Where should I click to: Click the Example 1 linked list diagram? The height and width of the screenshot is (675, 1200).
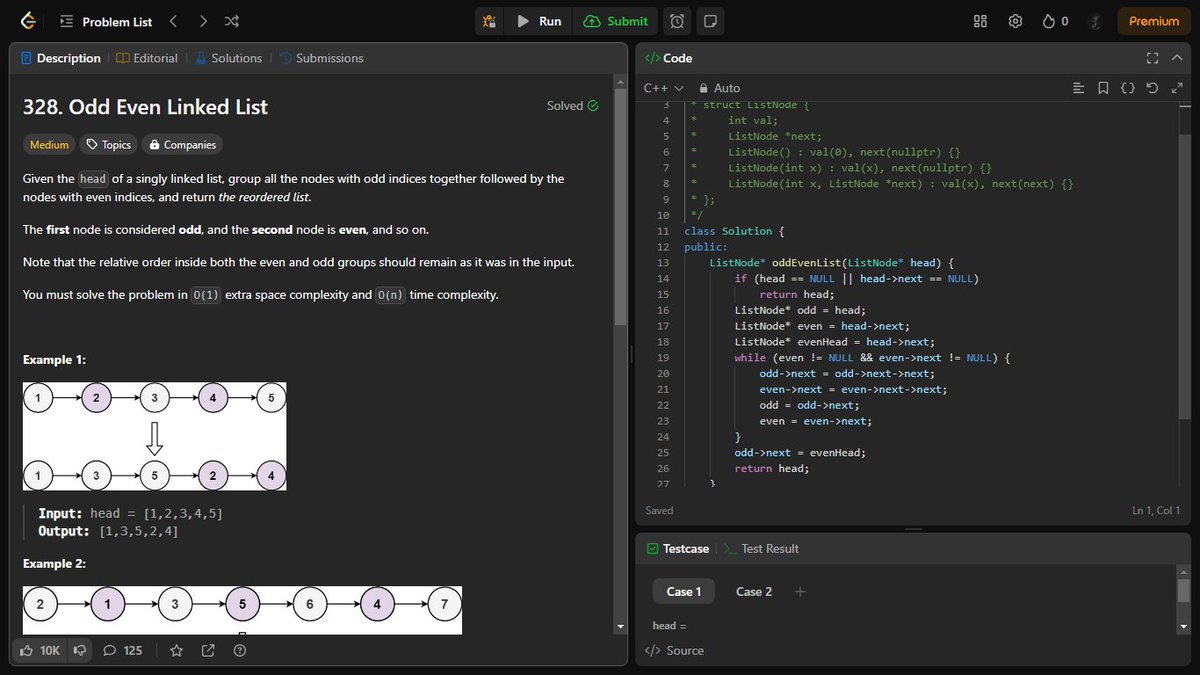tap(155, 436)
